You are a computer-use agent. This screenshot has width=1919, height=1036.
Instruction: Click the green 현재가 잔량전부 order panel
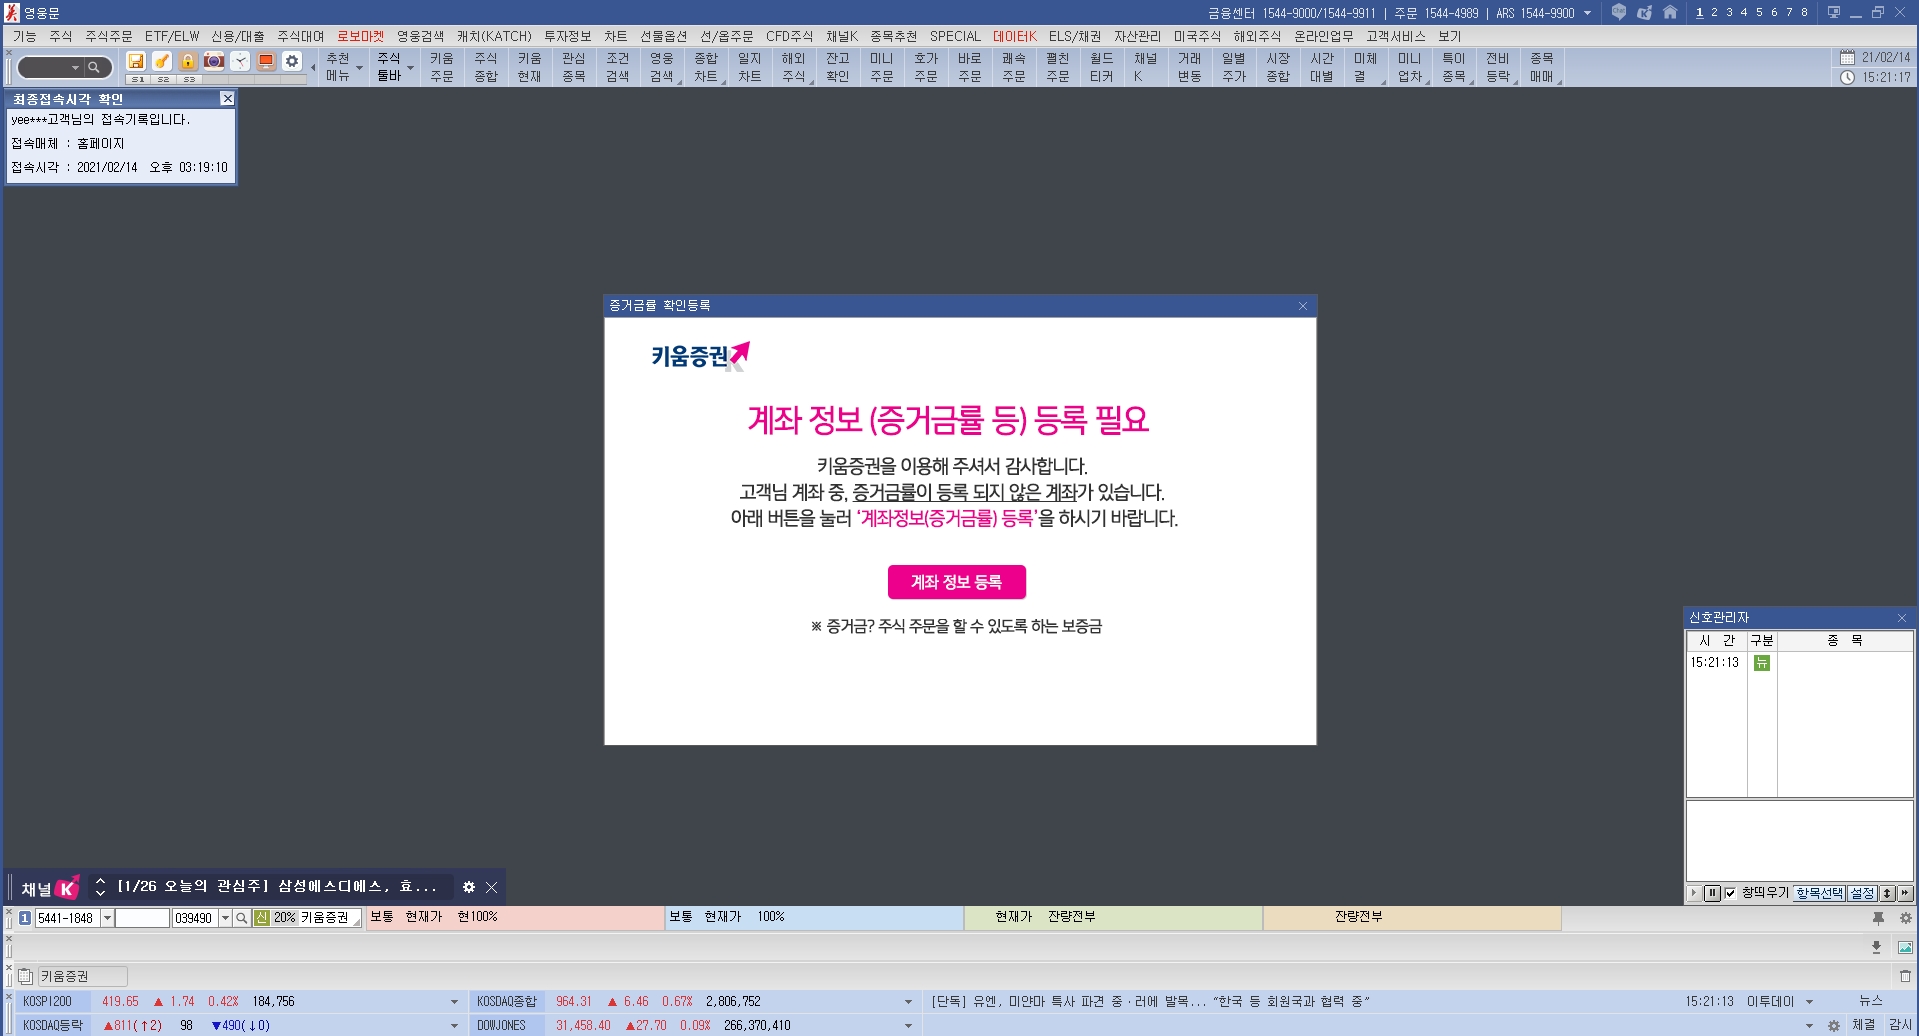tap(1113, 918)
